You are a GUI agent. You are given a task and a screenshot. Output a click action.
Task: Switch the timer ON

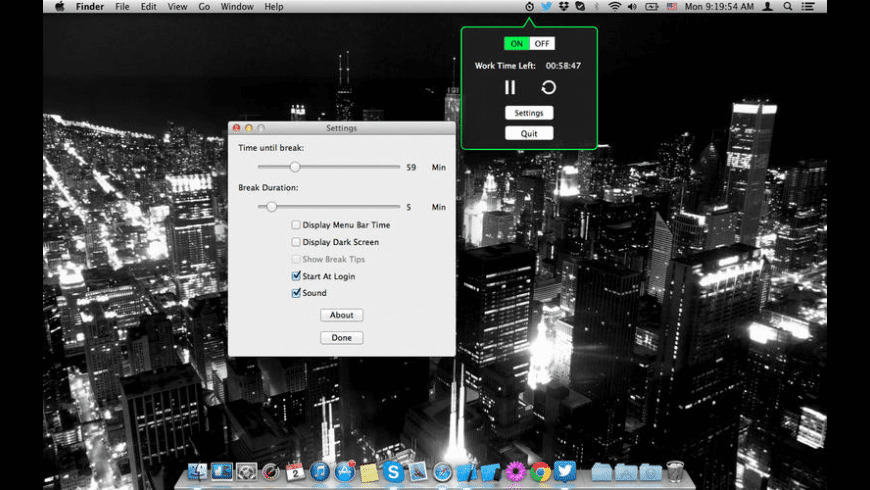point(517,43)
